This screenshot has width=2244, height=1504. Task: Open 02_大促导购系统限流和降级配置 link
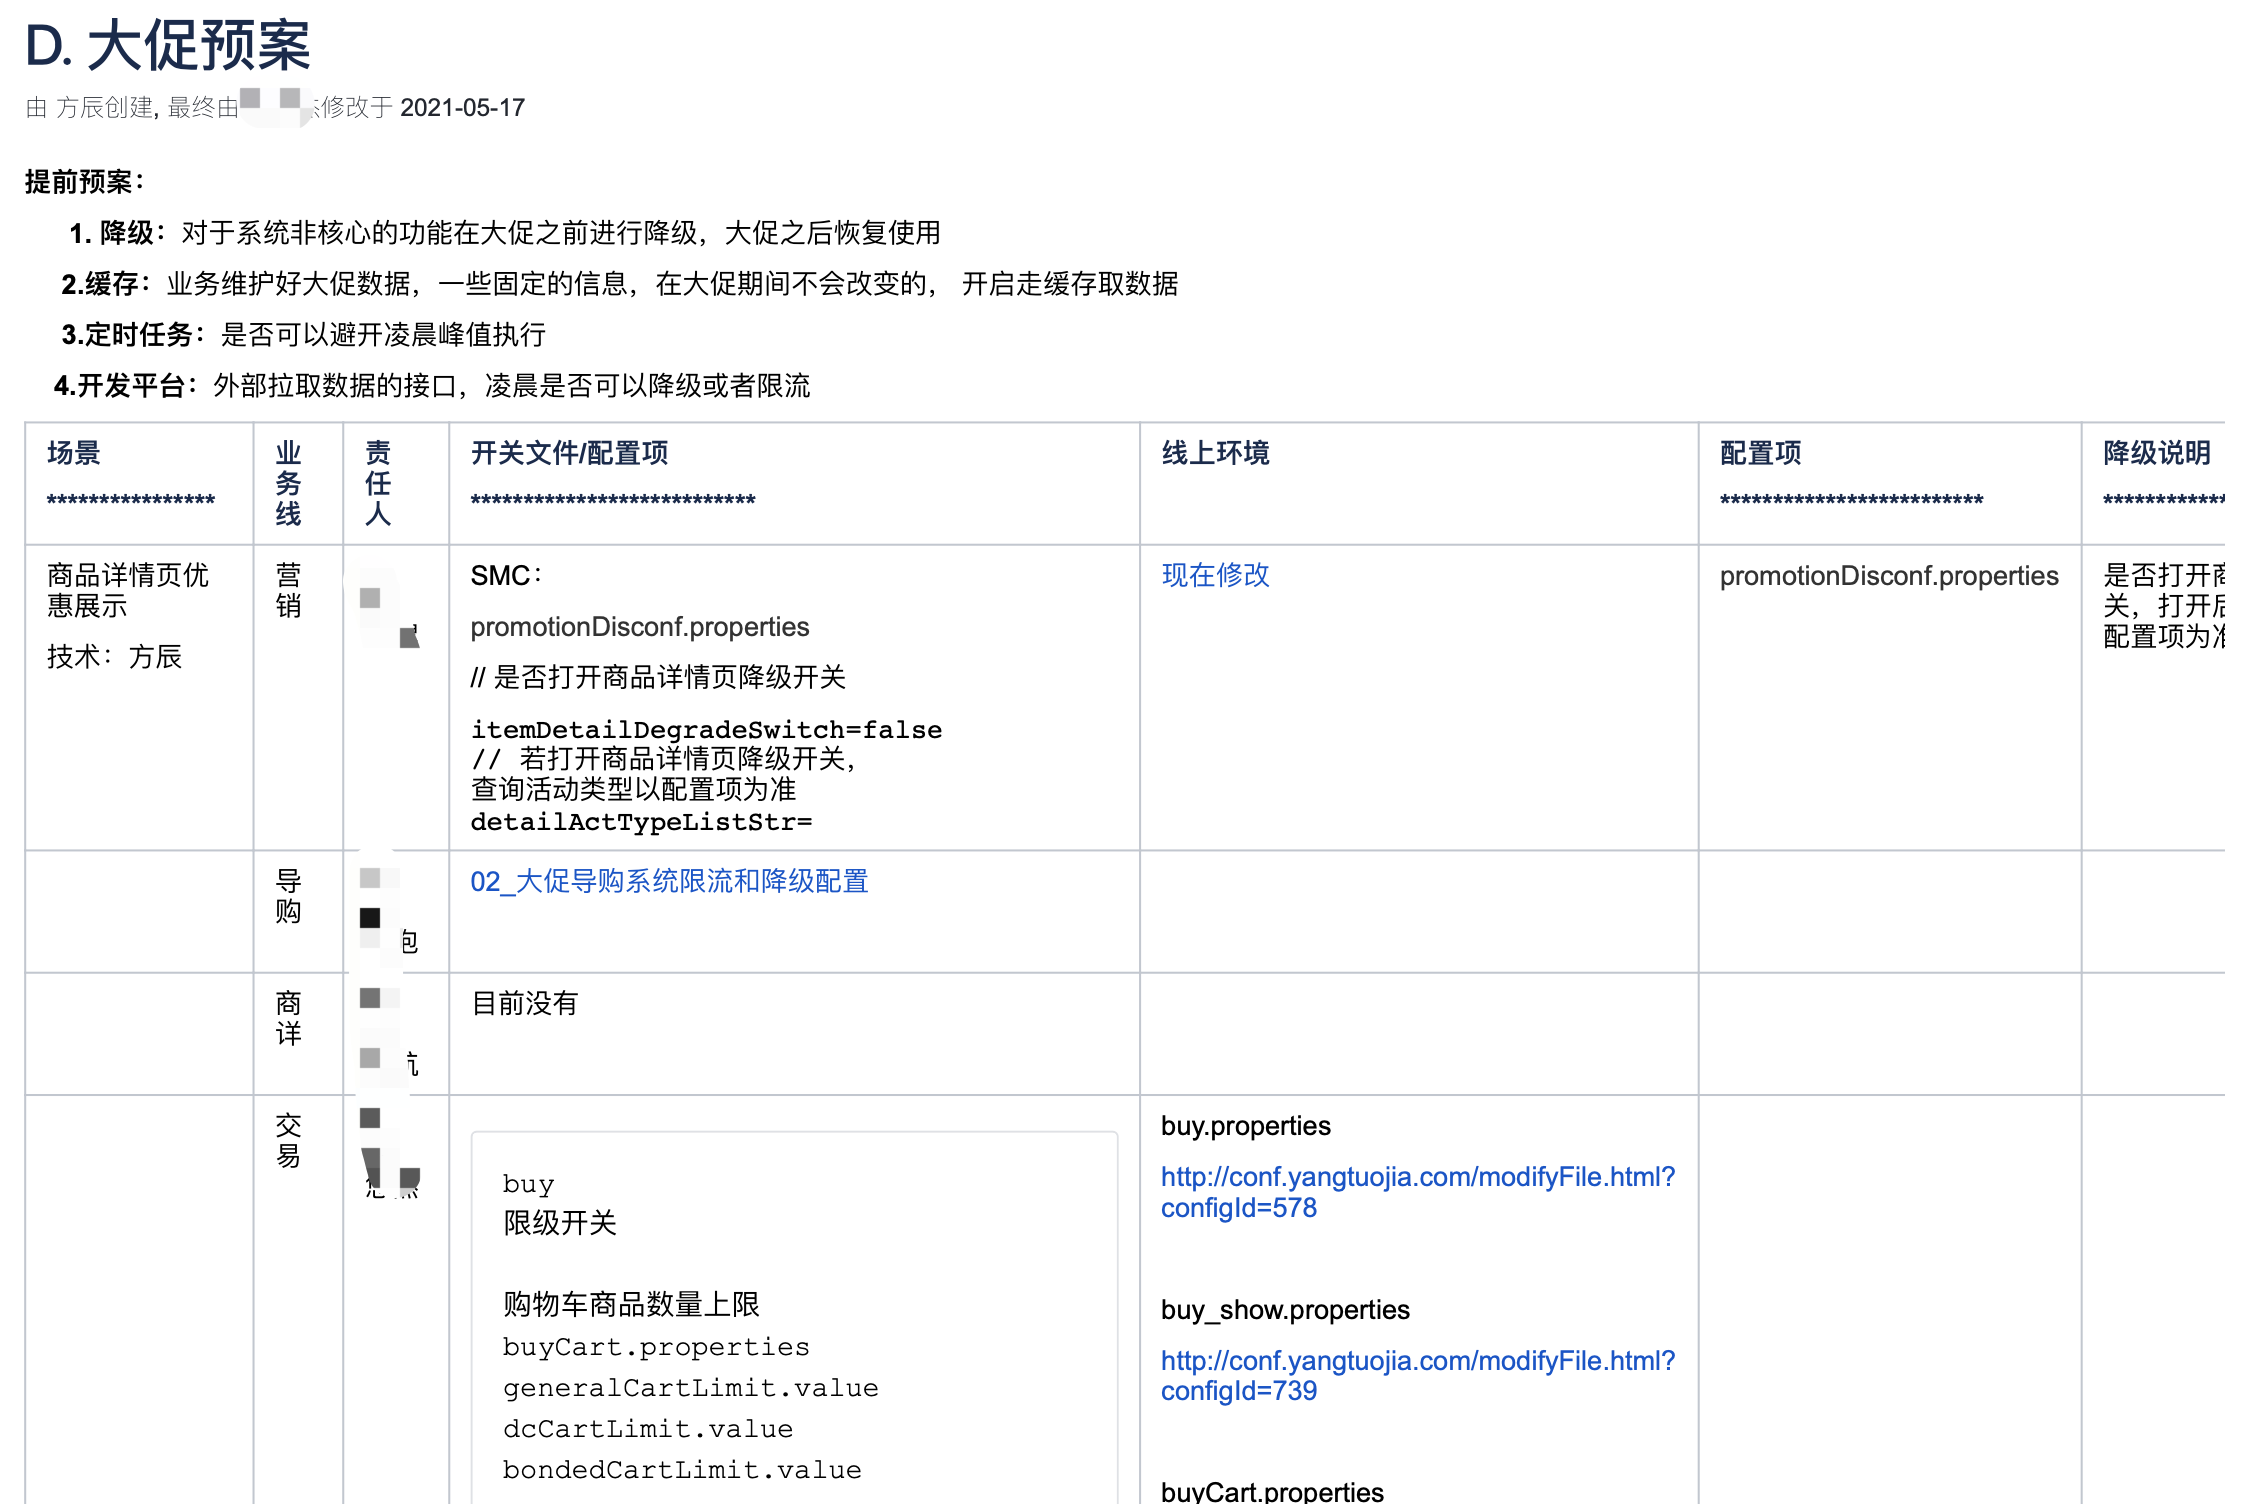point(669,881)
